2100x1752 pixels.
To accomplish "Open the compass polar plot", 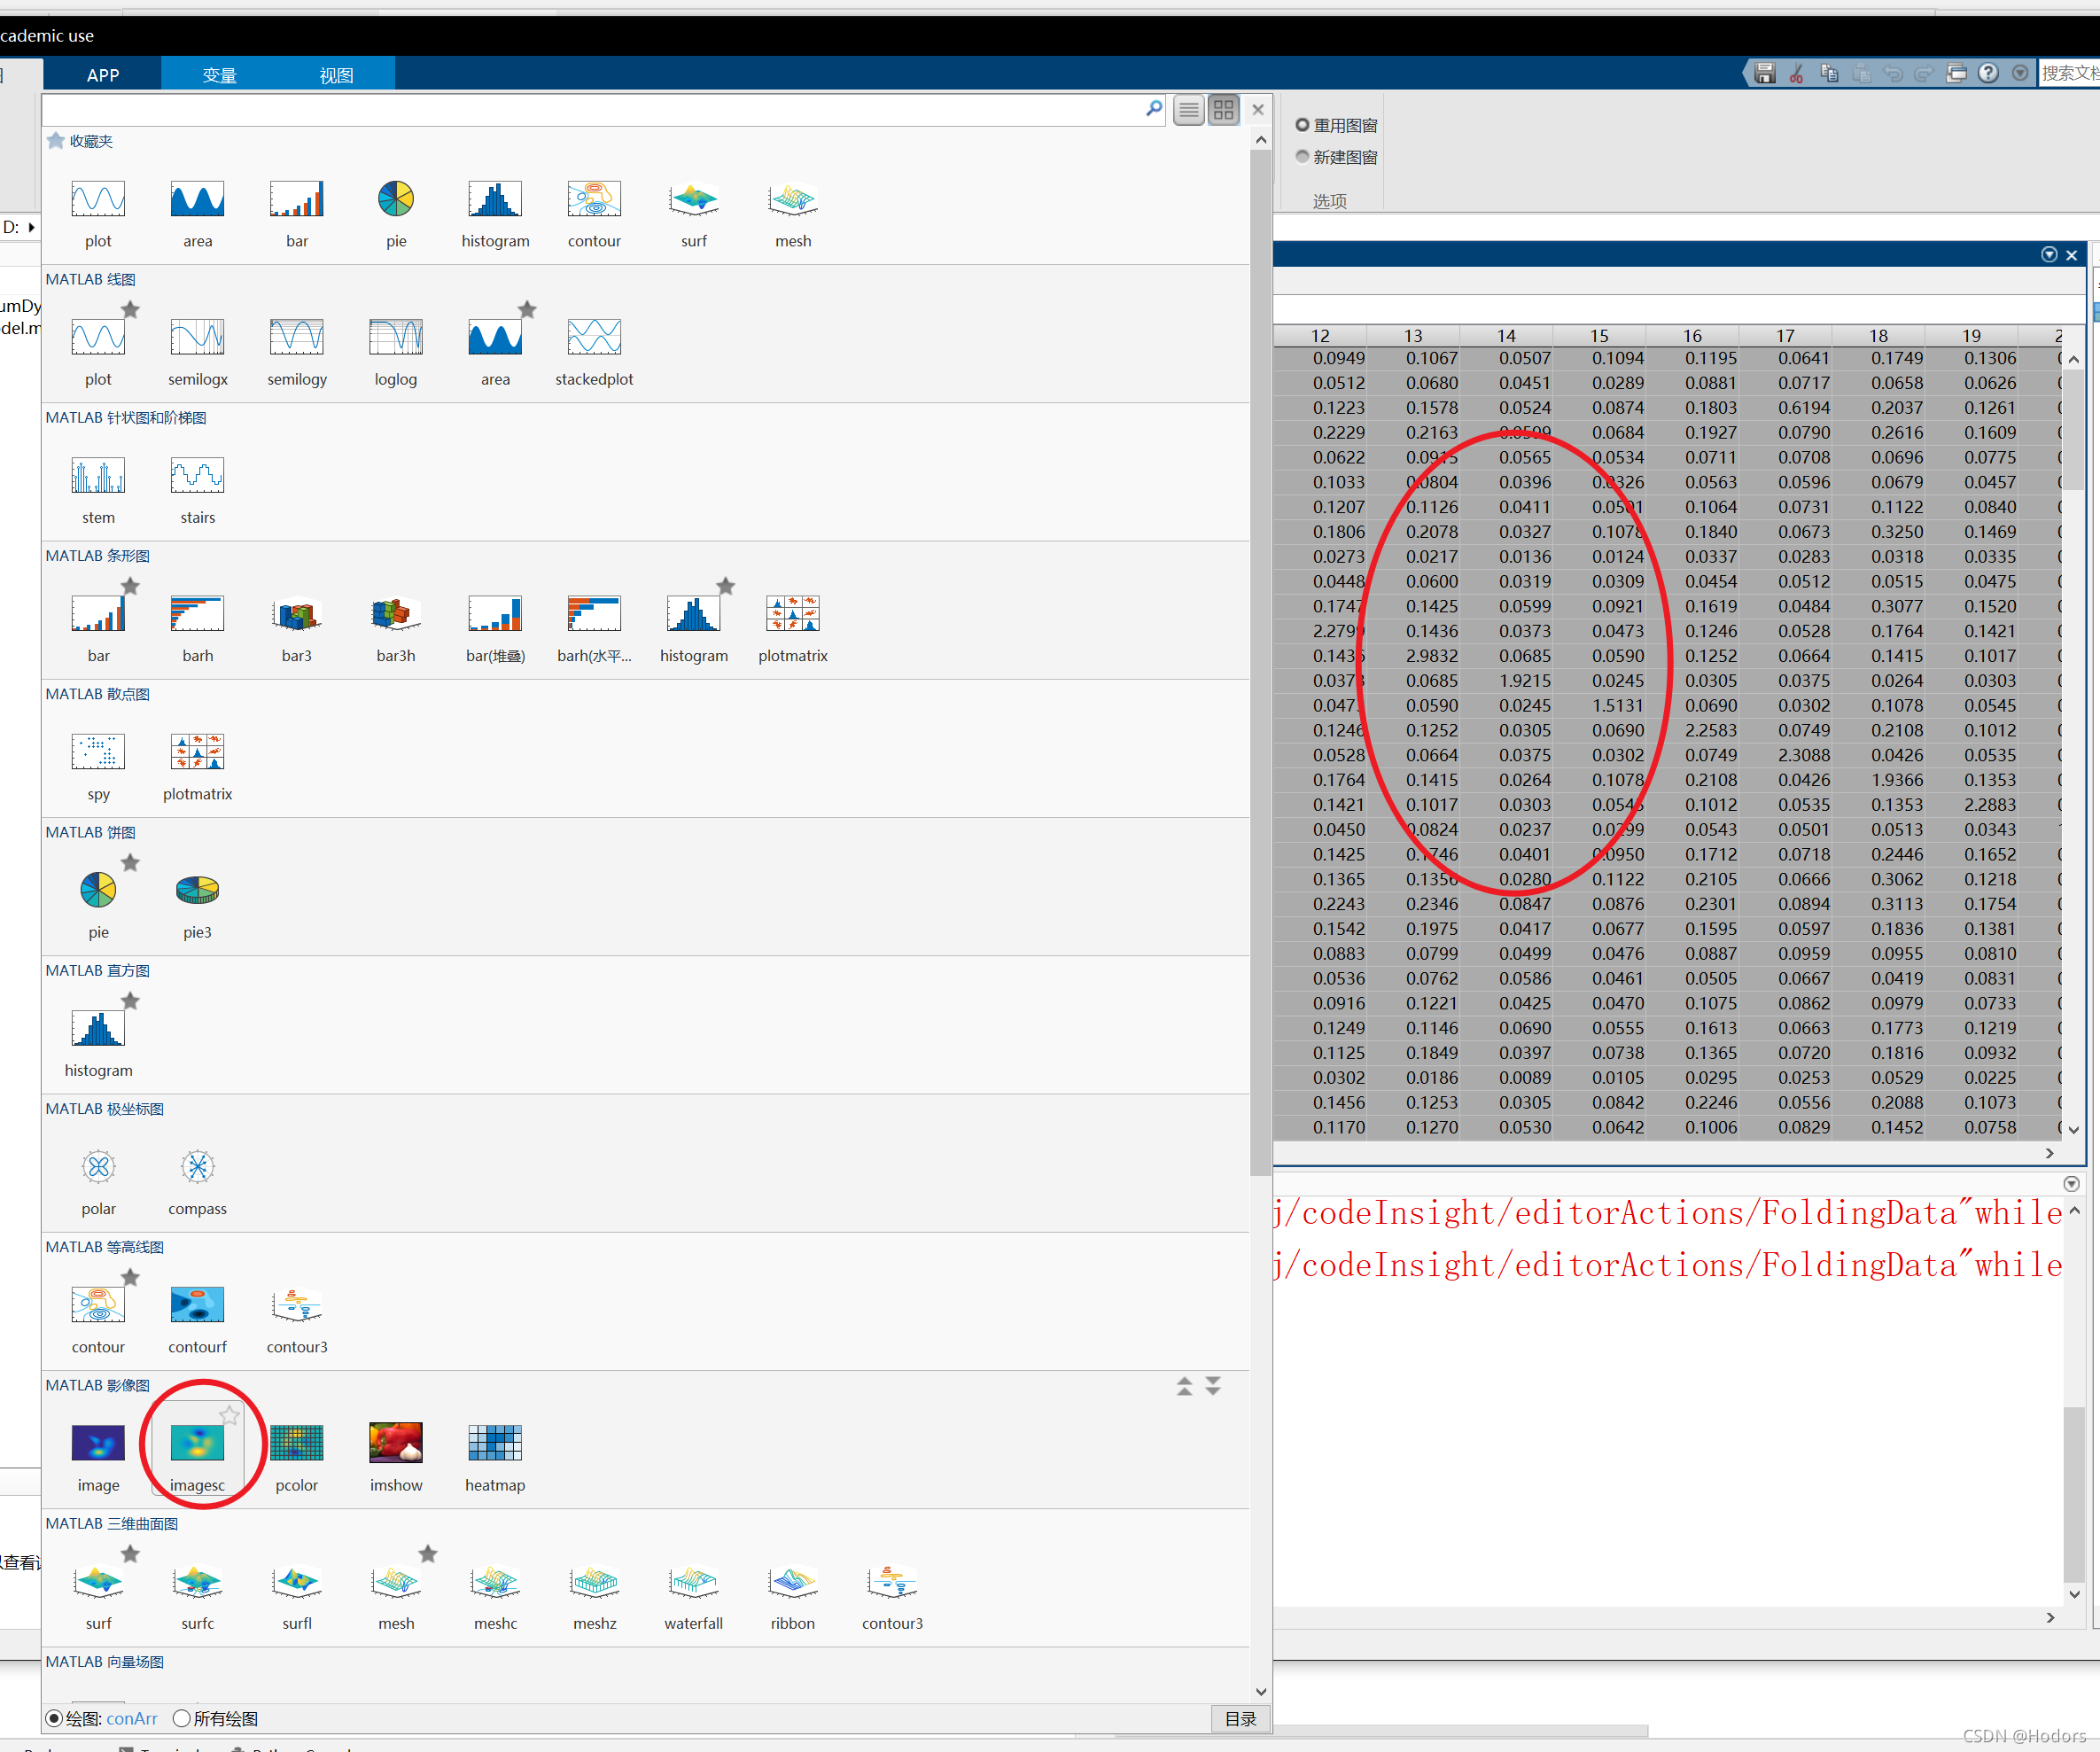I will (x=197, y=1166).
